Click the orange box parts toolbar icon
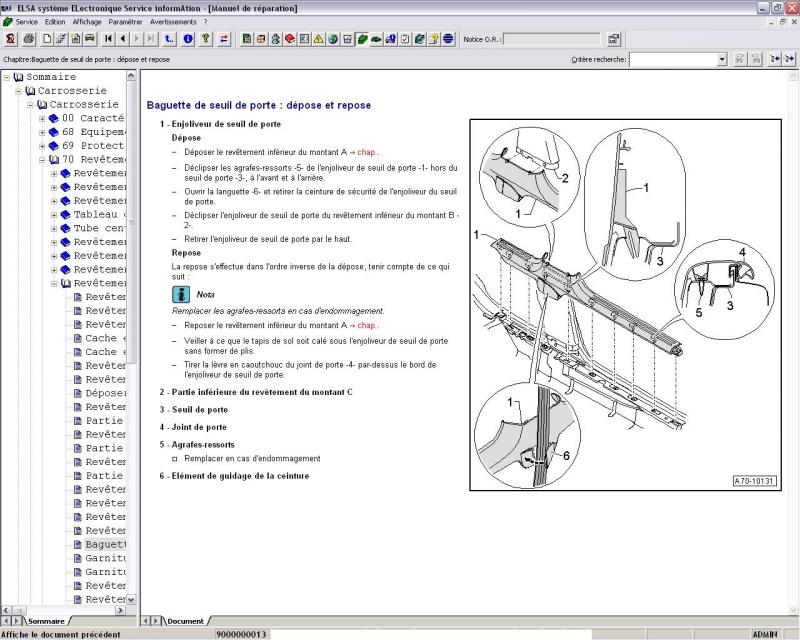The image size is (800, 640). 261,39
